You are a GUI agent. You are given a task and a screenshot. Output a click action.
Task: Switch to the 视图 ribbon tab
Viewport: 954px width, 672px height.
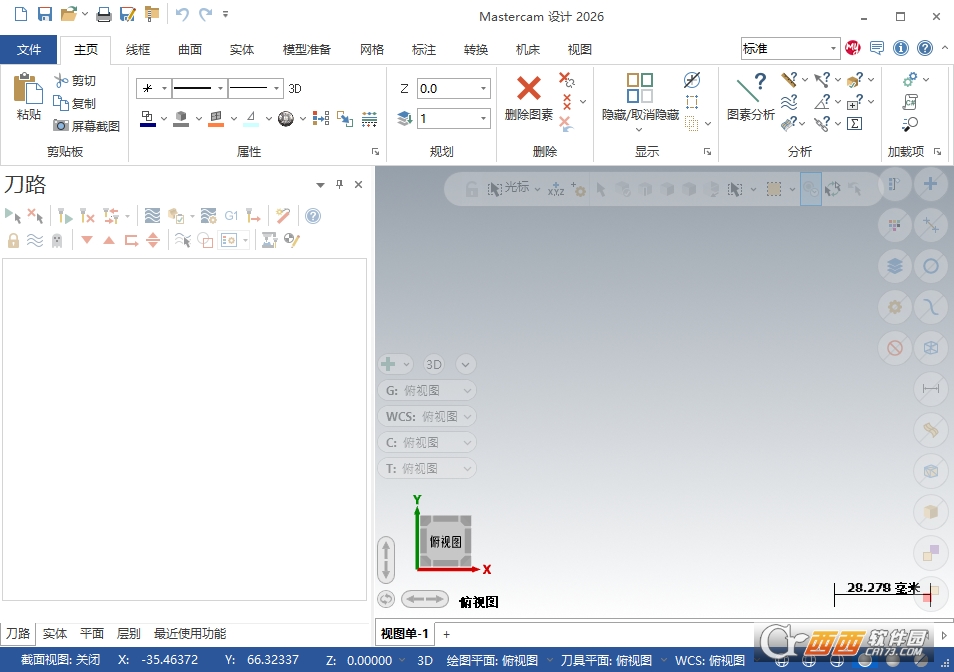(x=579, y=49)
